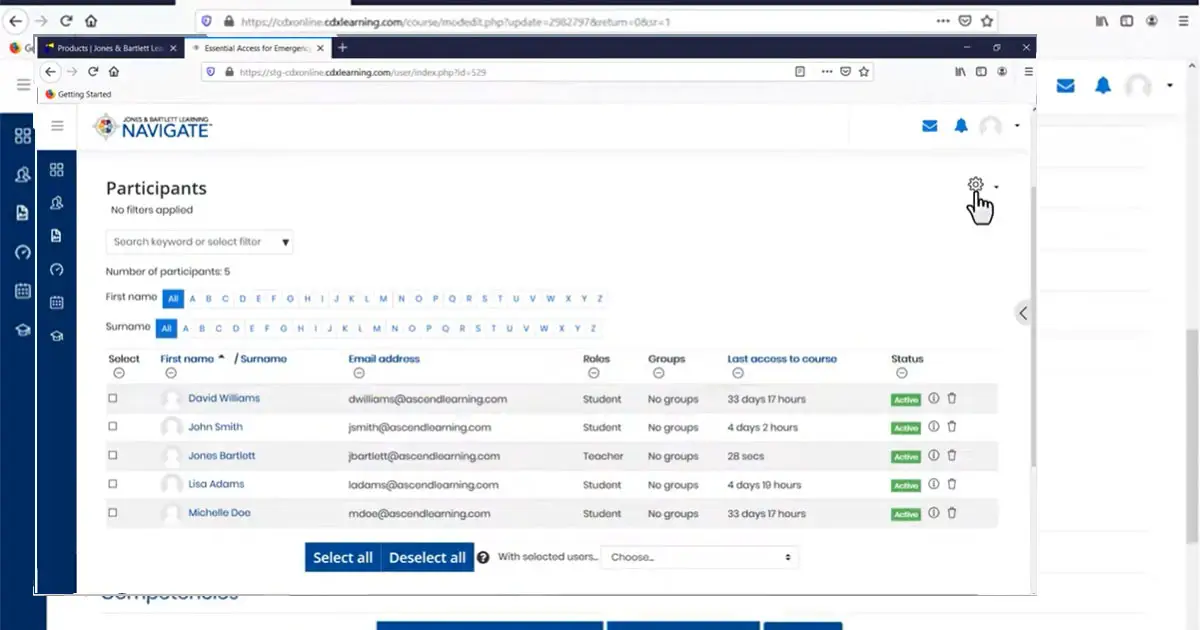
Task: Open the participants icon in the sidebar
Action: coord(57,202)
